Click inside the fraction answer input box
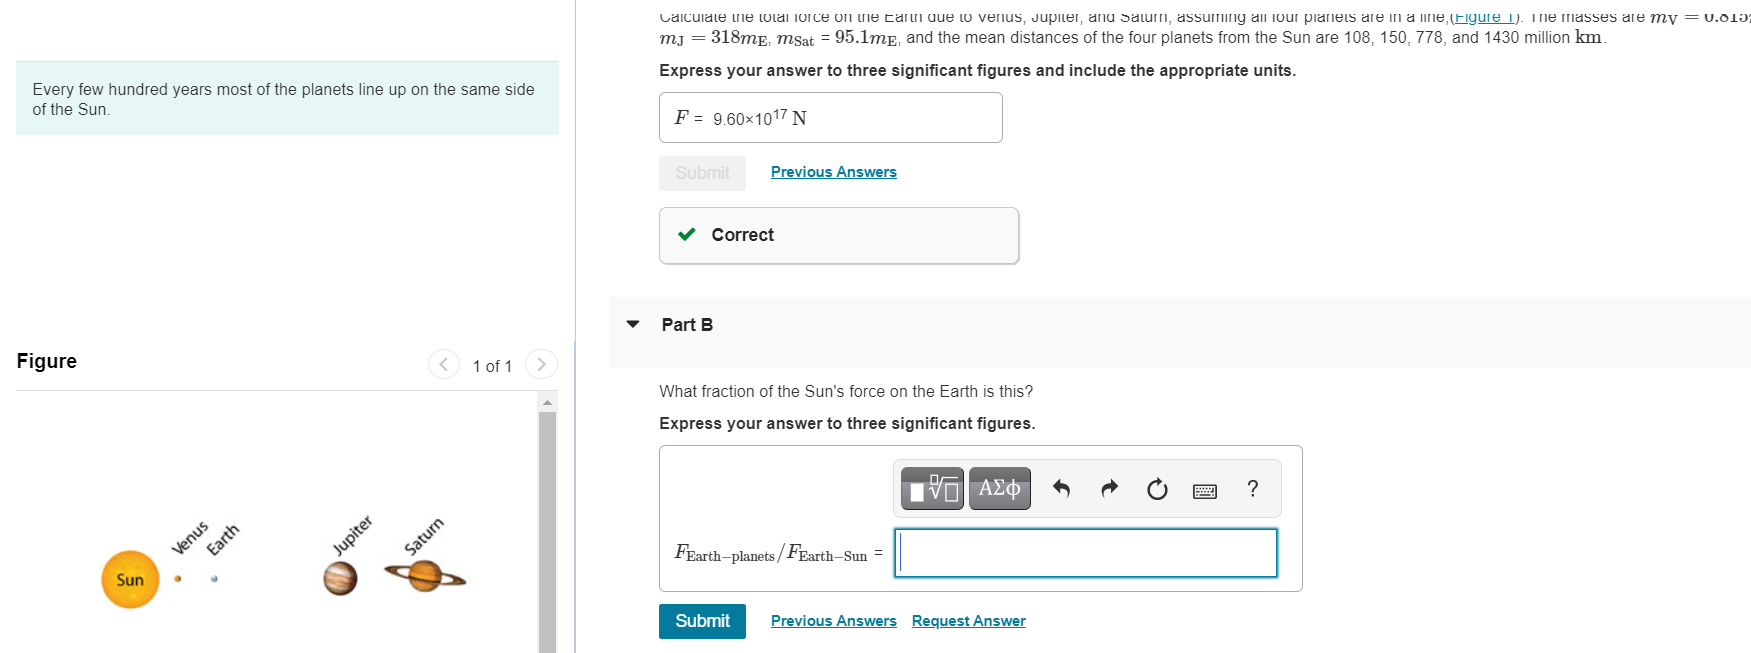Viewport: 1751px width, 653px height. click(1085, 553)
